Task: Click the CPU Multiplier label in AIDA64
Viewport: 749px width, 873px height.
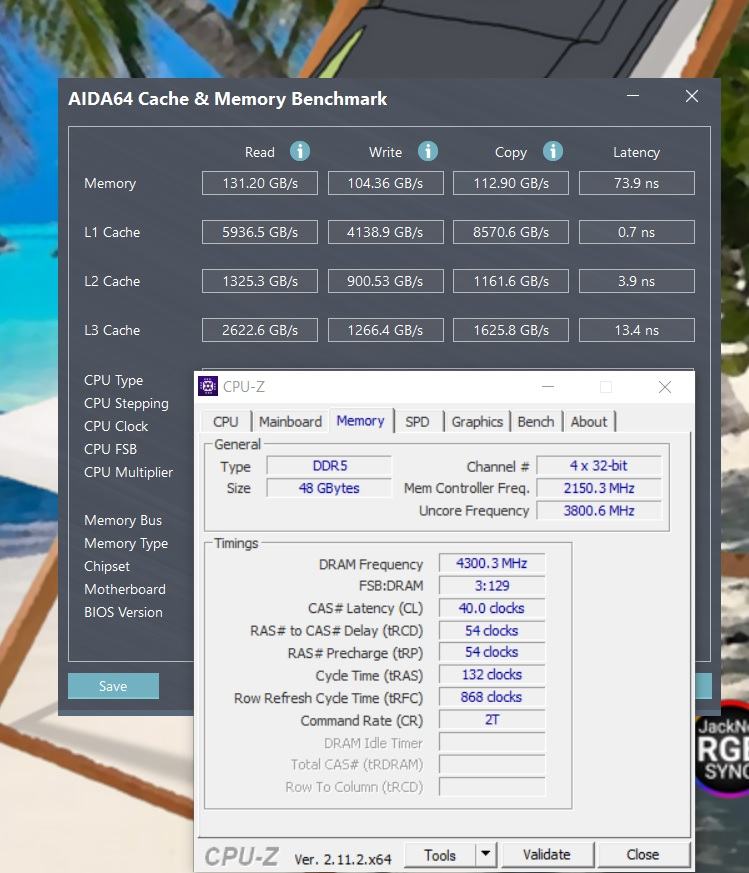Action: click(x=129, y=472)
